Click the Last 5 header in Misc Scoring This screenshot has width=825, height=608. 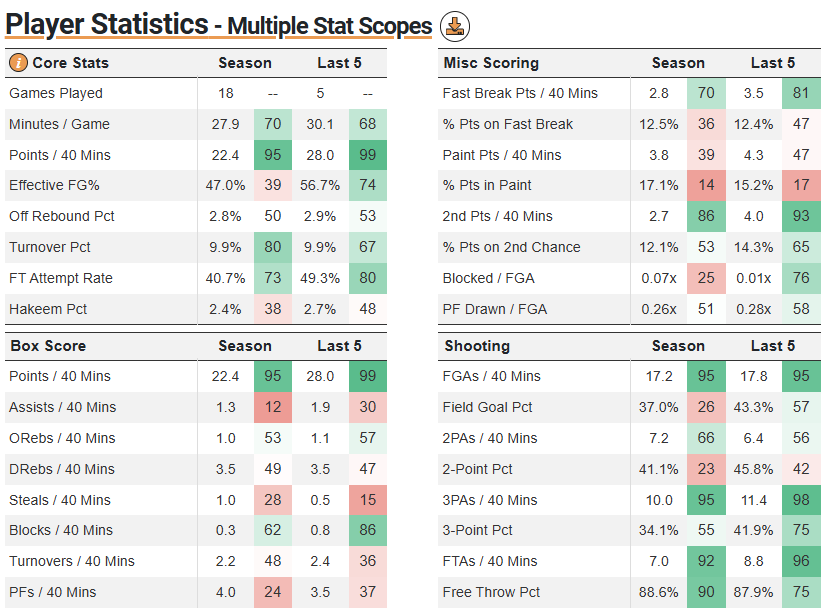[x=773, y=63]
